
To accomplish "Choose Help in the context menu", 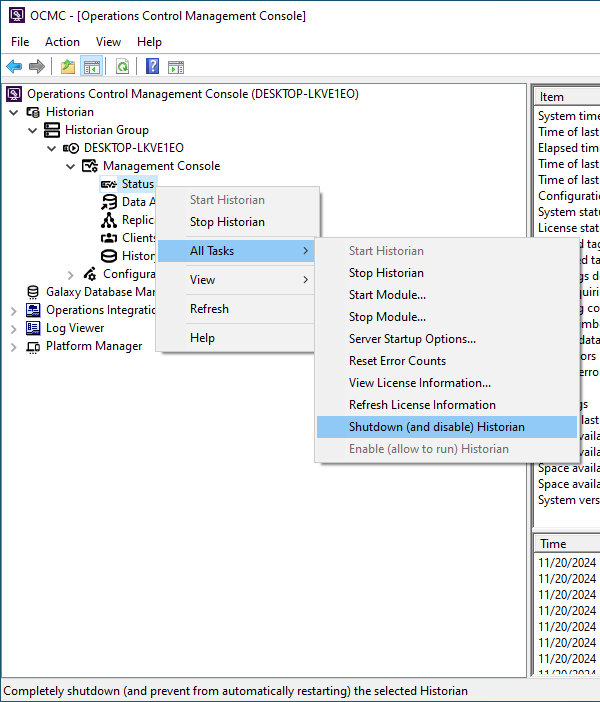I will (x=236, y=338).
